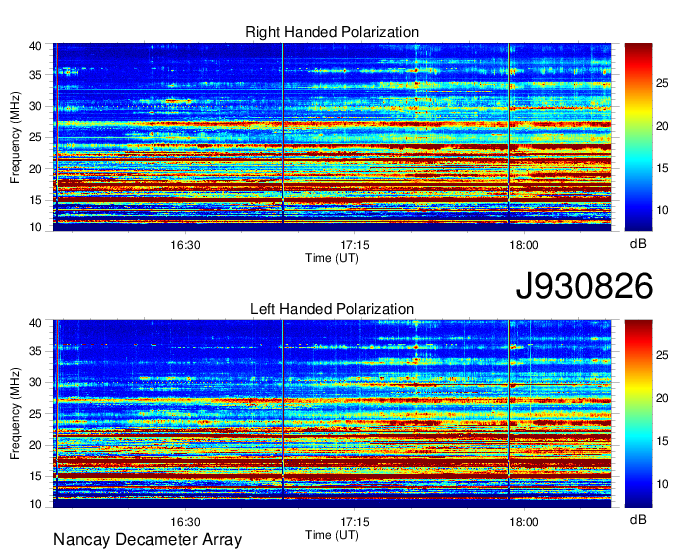Screen dimensions: 680x552
Task: Click inside the Left Handed Polarization spectrogram
Action: pyautogui.click(x=332, y=414)
